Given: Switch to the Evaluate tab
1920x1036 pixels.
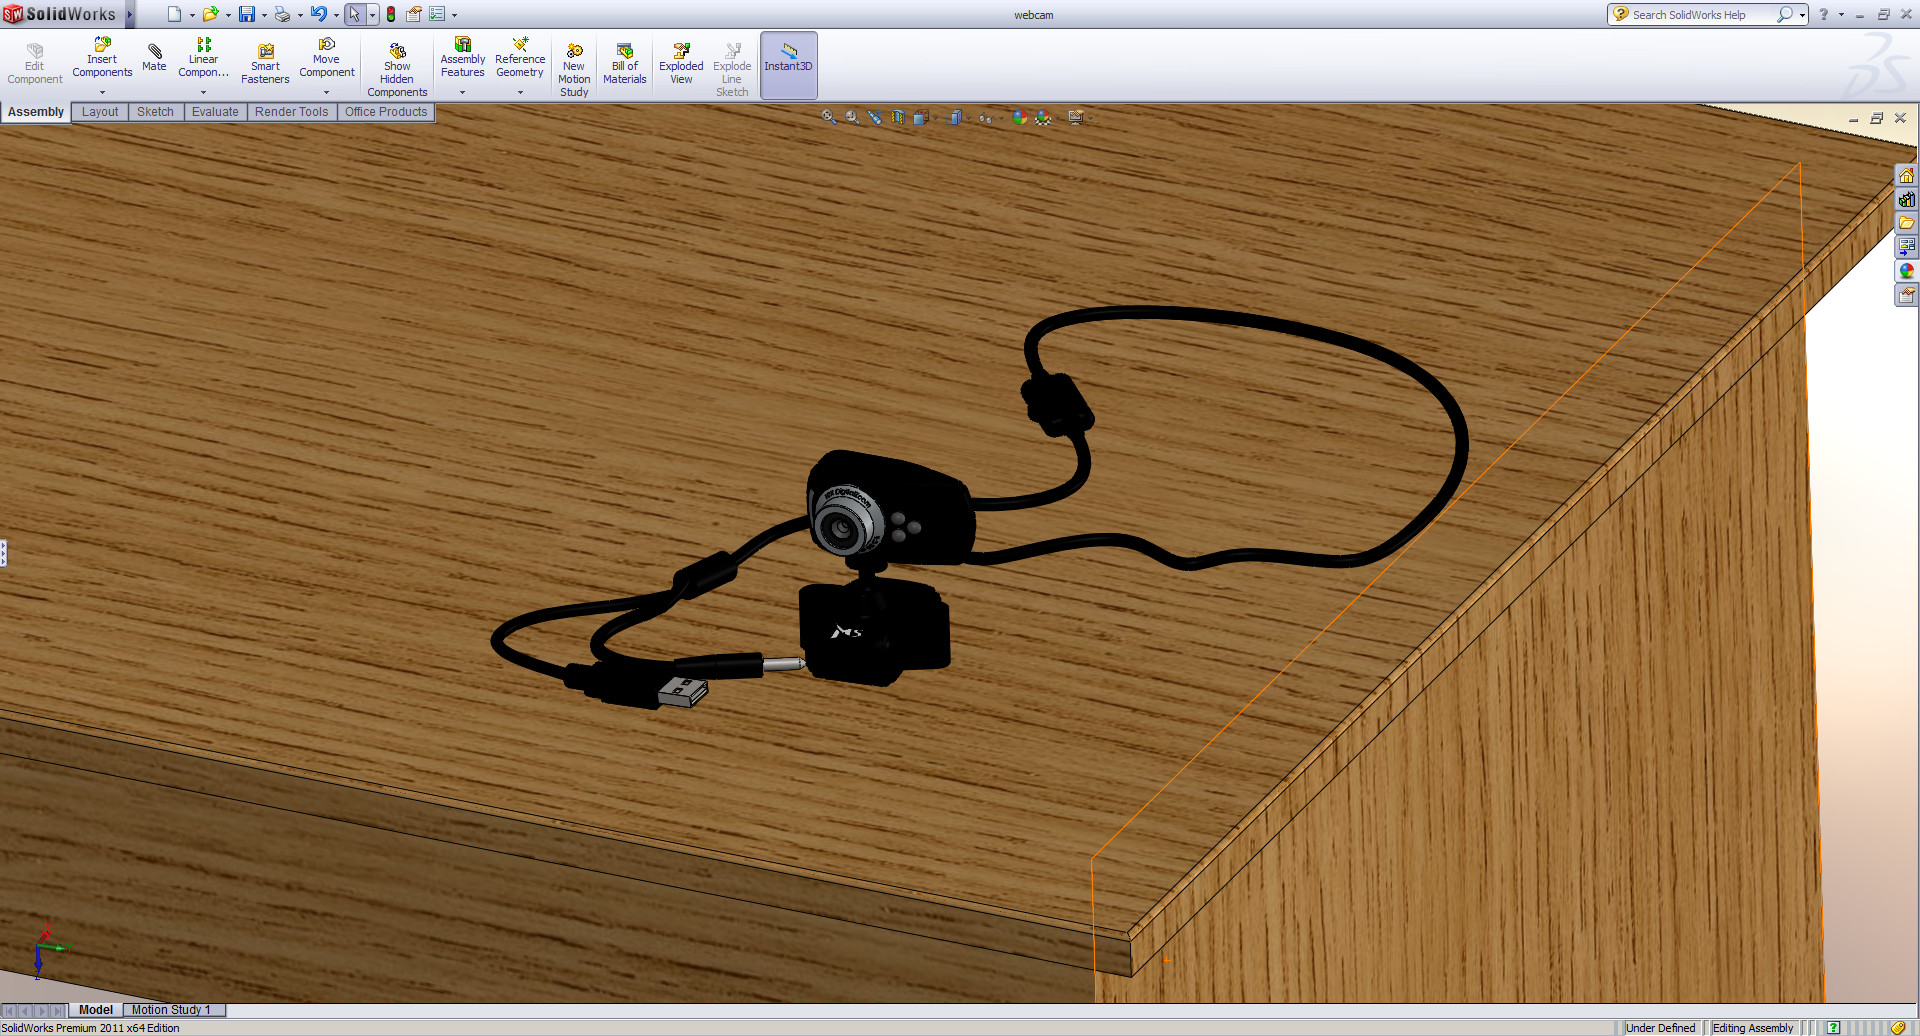Looking at the screenshot, I should (215, 112).
